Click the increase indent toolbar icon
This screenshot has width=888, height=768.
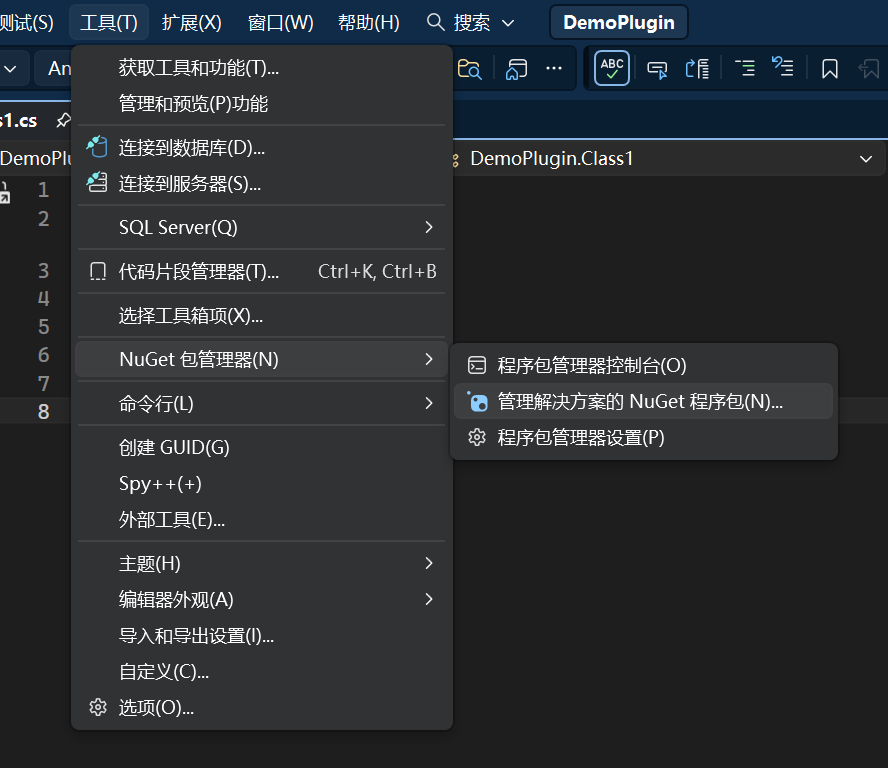(x=744, y=68)
